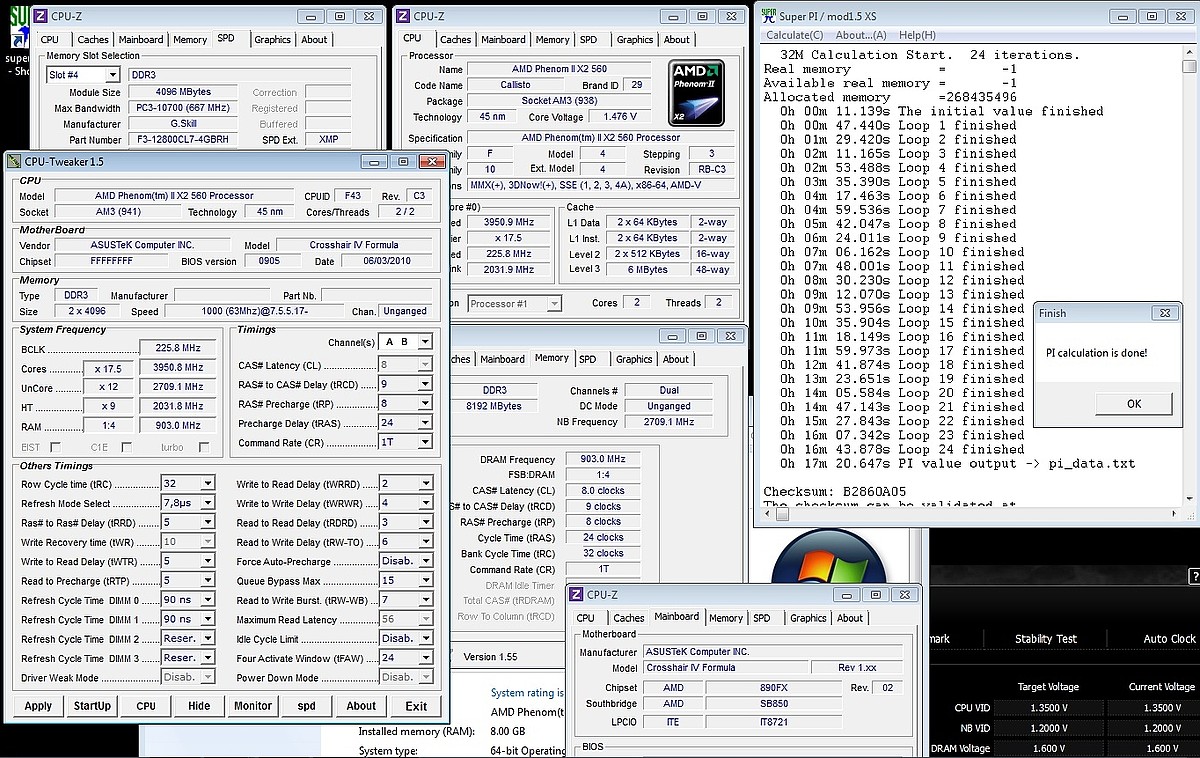Open Force Auto-Precharge dropdown

point(425,561)
